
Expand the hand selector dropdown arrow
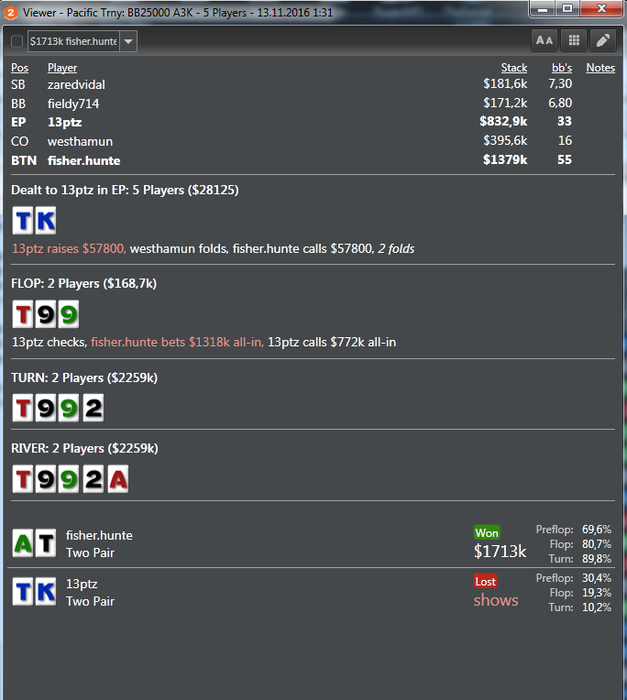[x=128, y=42]
